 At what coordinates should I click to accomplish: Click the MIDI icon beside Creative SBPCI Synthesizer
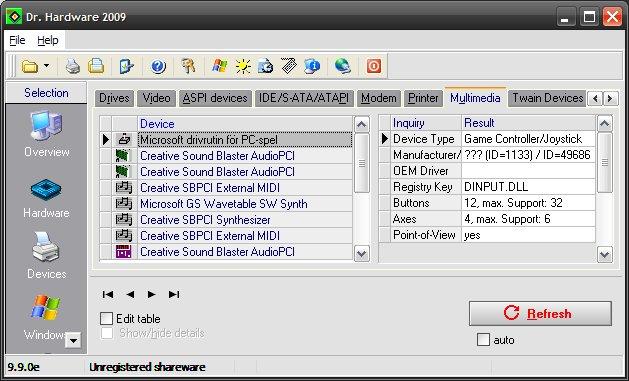[x=124, y=219]
